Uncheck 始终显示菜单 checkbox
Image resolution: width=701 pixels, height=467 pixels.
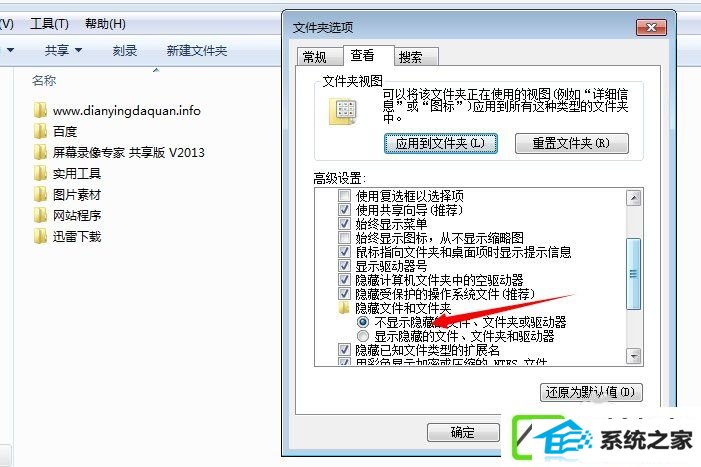pyautogui.click(x=344, y=223)
